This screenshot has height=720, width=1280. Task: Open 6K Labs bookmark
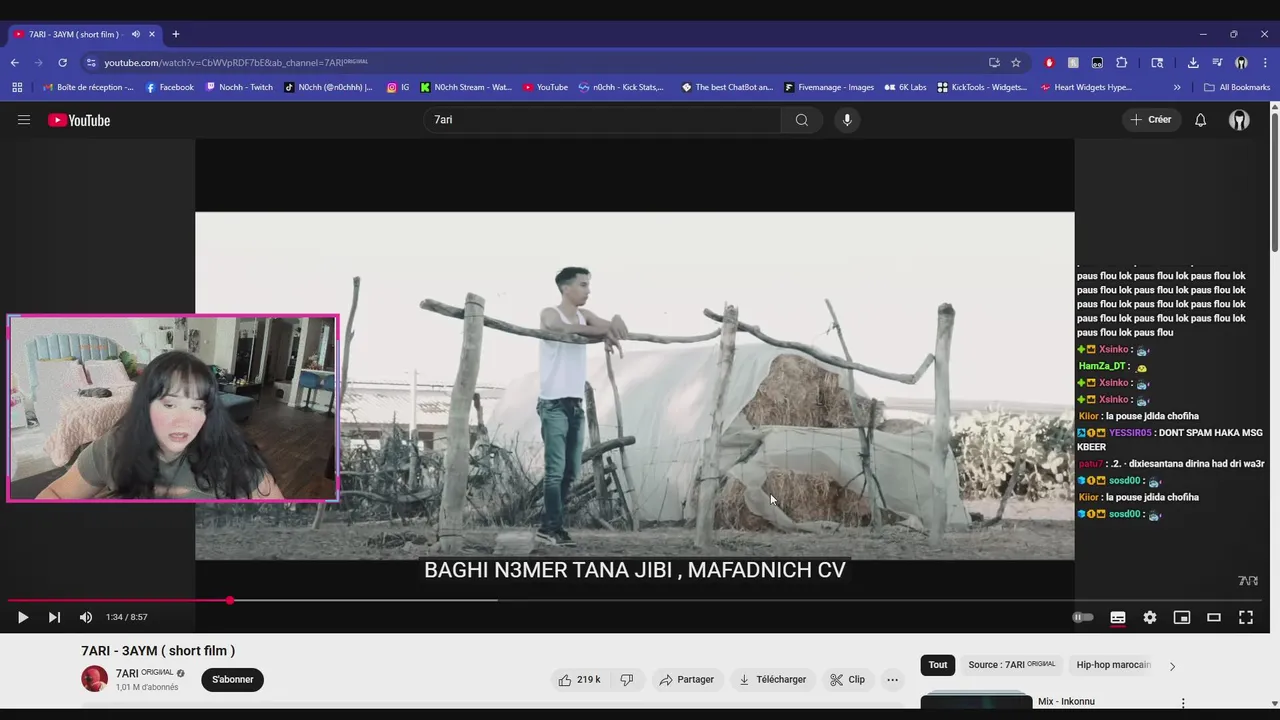coord(905,87)
